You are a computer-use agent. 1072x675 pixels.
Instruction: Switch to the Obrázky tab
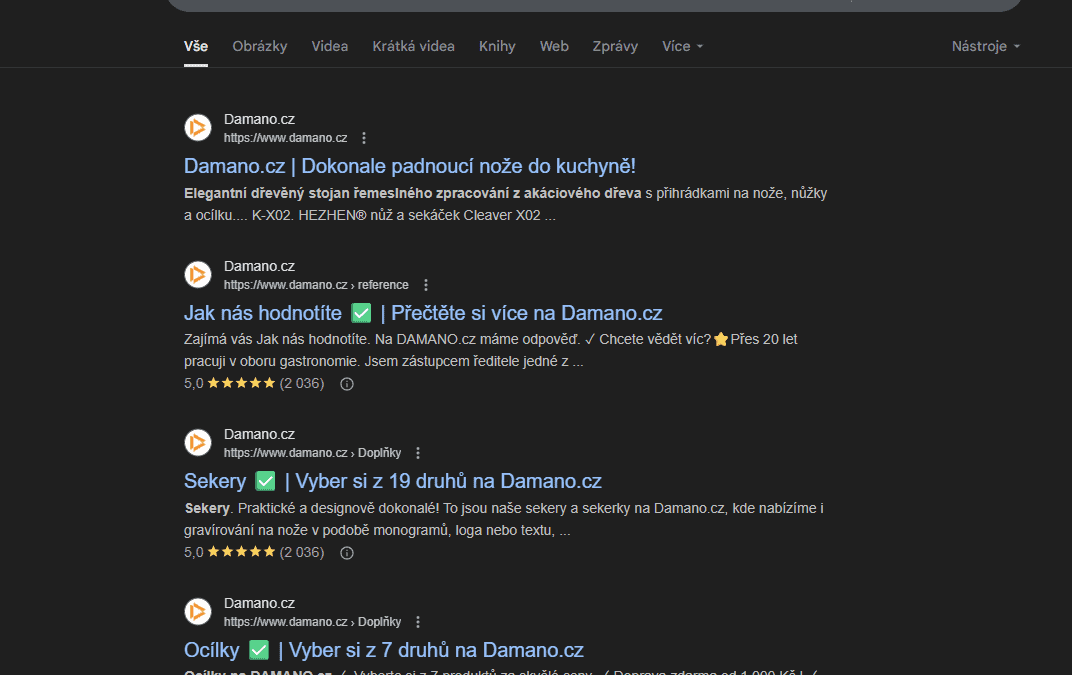pos(260,46)
